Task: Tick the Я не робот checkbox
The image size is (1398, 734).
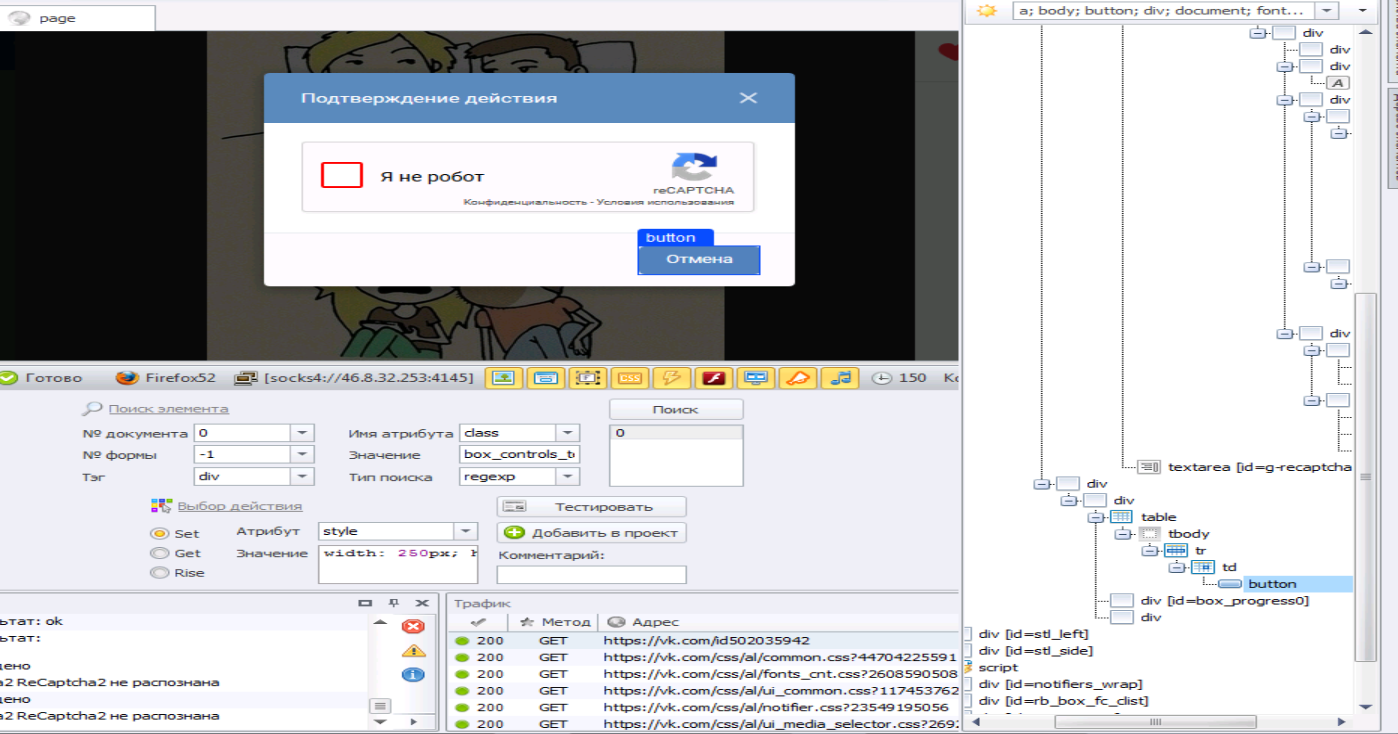Action: point(341,176)
